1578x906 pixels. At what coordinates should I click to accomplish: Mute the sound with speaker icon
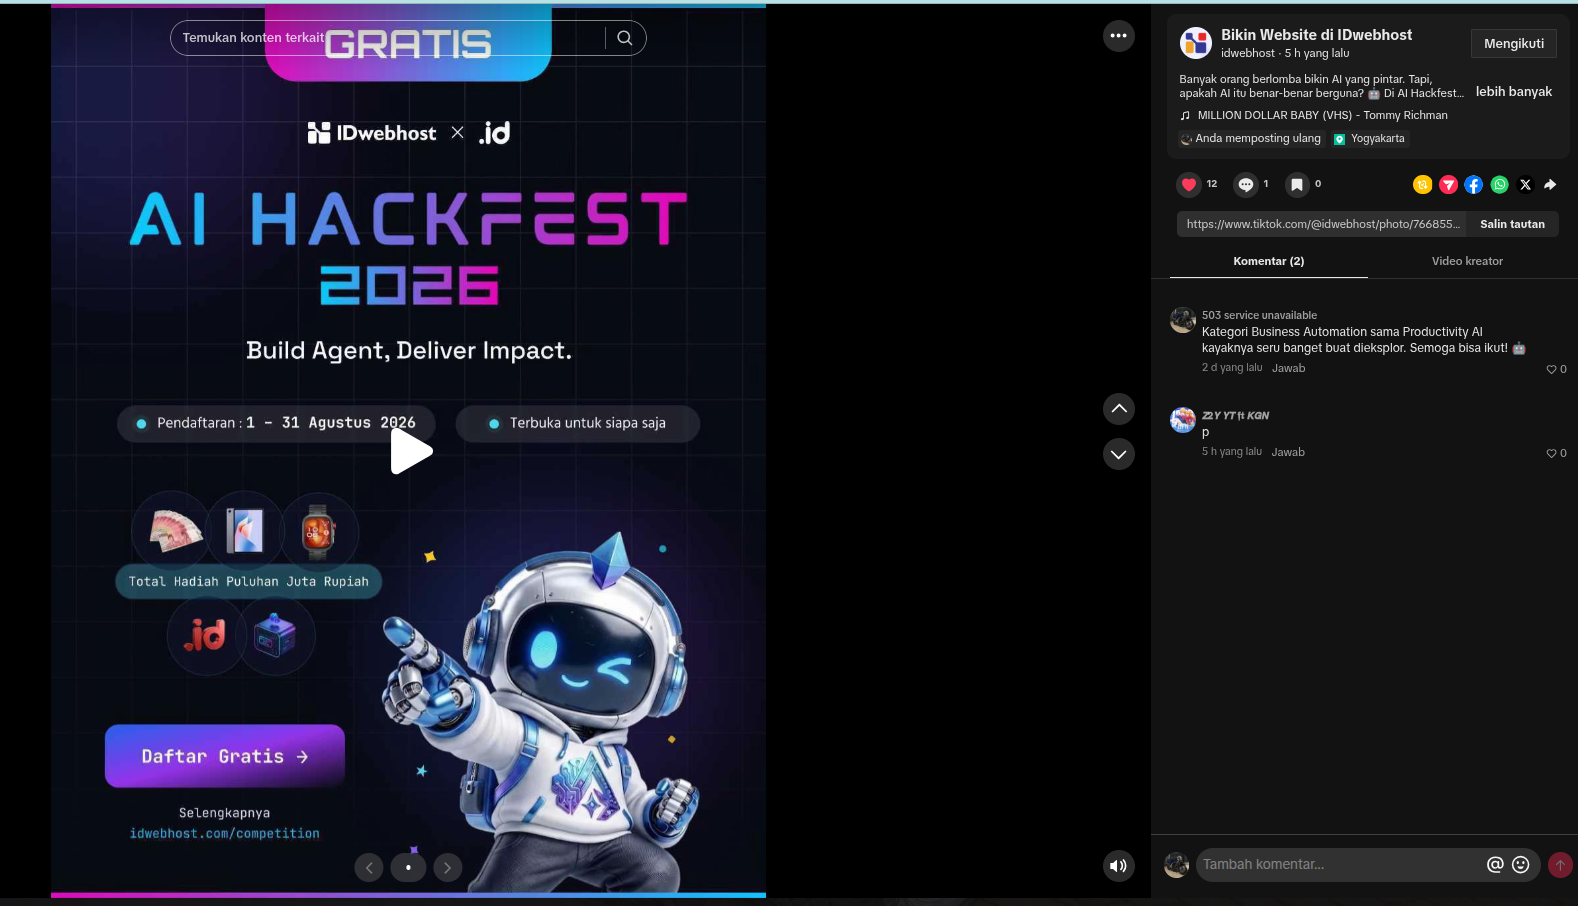(1119, 866)
